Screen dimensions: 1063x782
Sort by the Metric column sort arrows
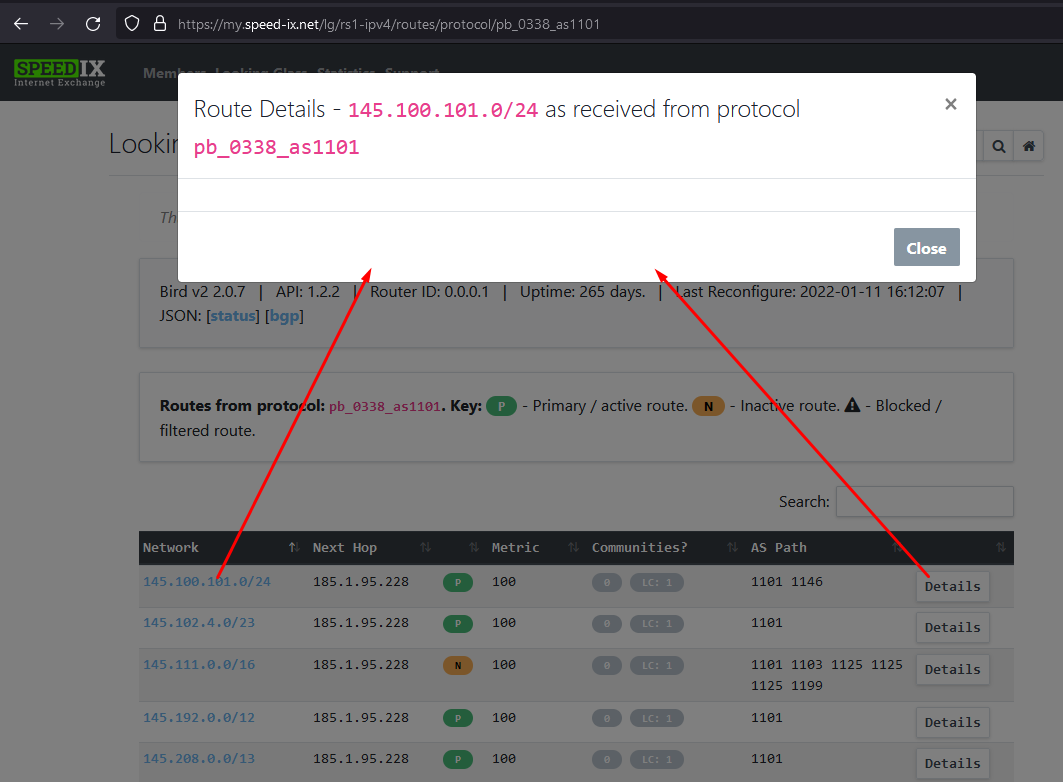[x=573, y=548]
